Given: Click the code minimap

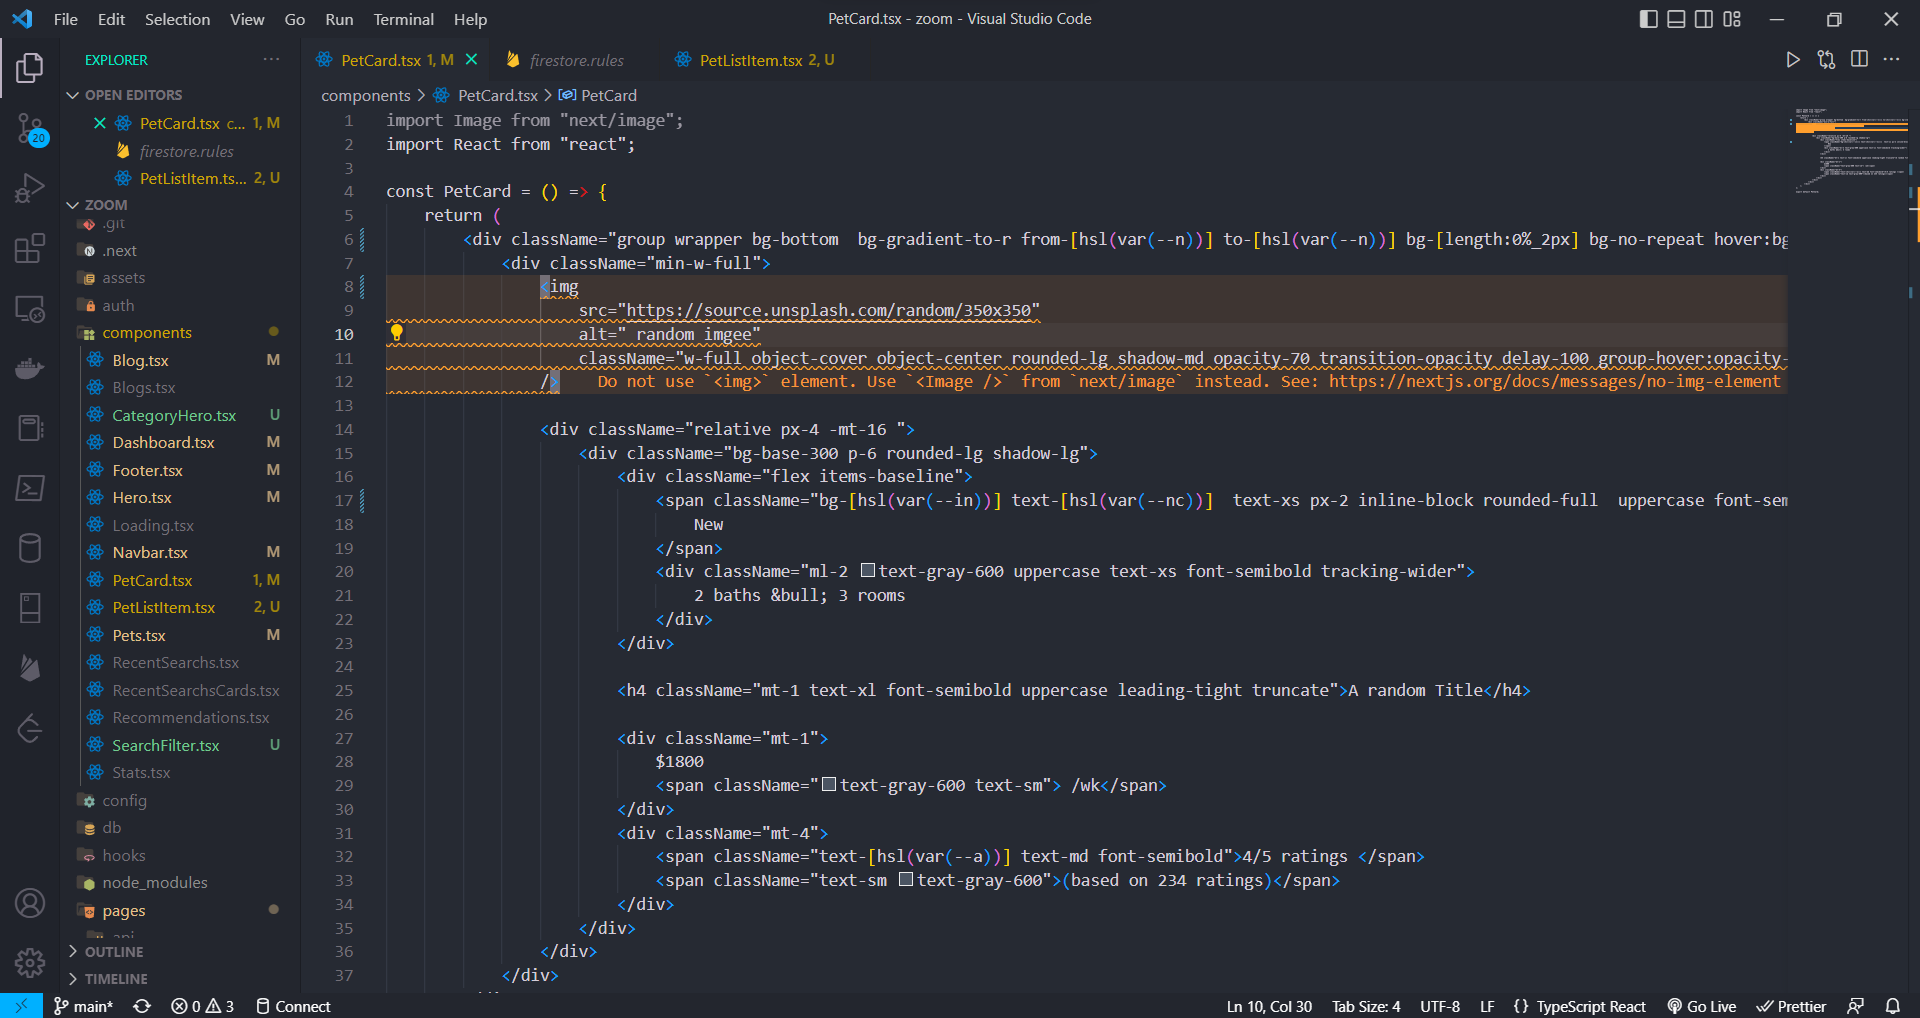Looking at the screenshot, I should [x=1850, y=150].
